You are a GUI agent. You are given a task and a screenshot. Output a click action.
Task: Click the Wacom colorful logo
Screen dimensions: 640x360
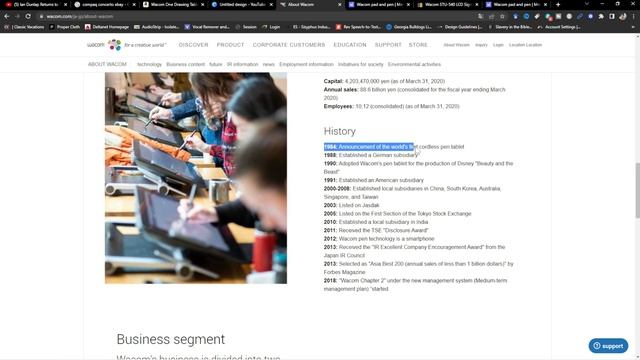[114, 45]
